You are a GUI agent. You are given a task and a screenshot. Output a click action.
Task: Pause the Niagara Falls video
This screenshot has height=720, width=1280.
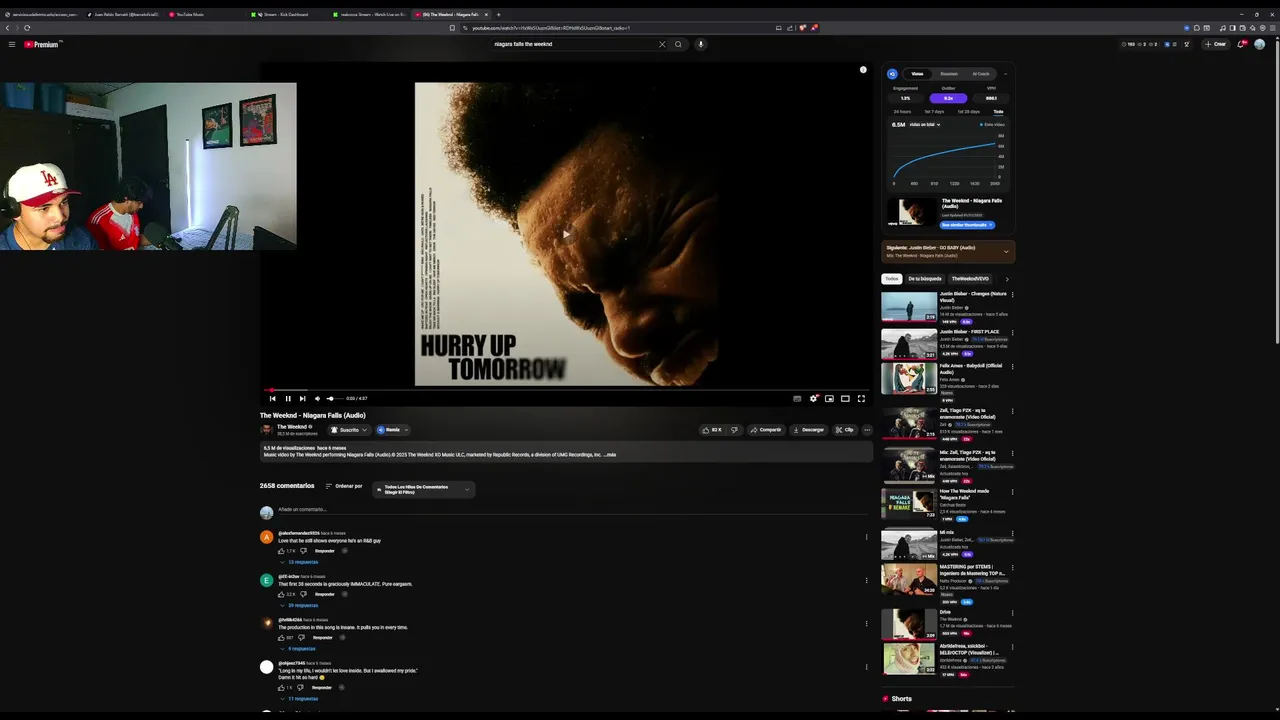tap(288, 398)
